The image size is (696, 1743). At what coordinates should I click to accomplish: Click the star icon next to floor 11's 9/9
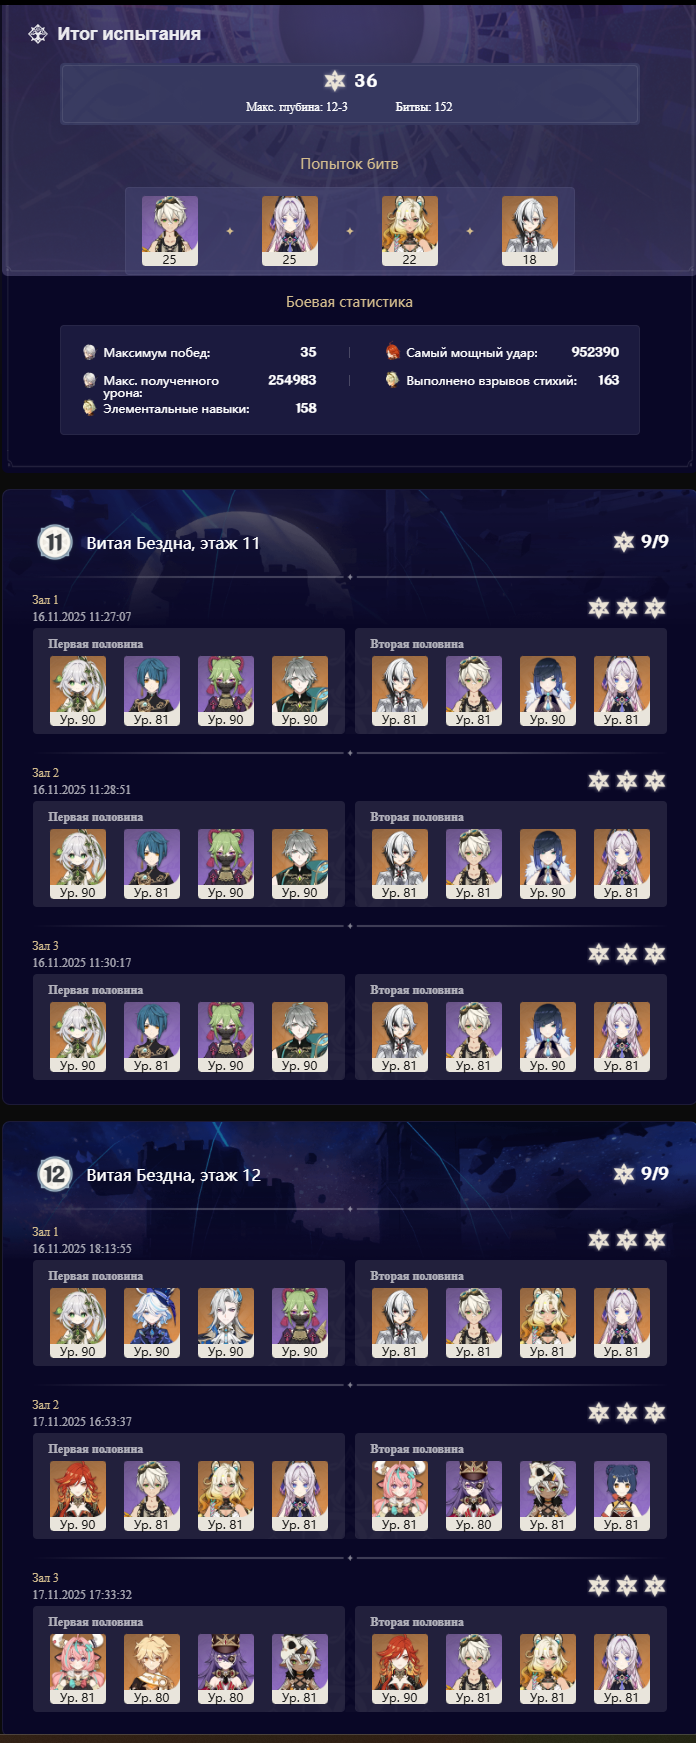pyautogui.click(x=624, y=541)
